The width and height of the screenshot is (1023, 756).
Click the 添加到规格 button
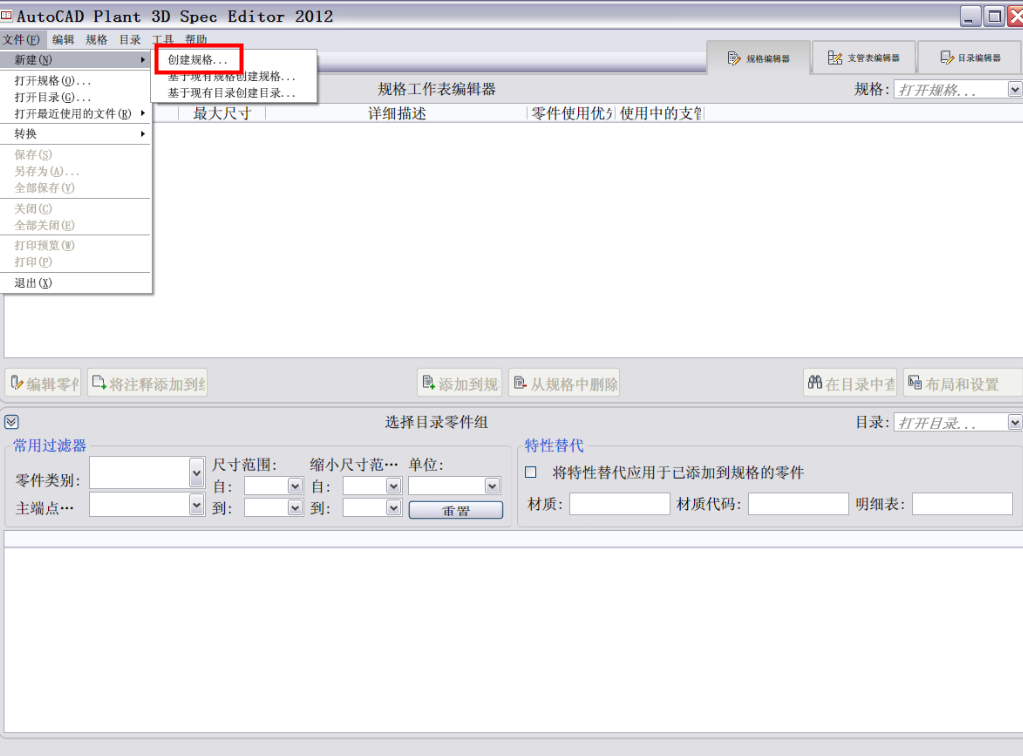[x=460, y=384]
